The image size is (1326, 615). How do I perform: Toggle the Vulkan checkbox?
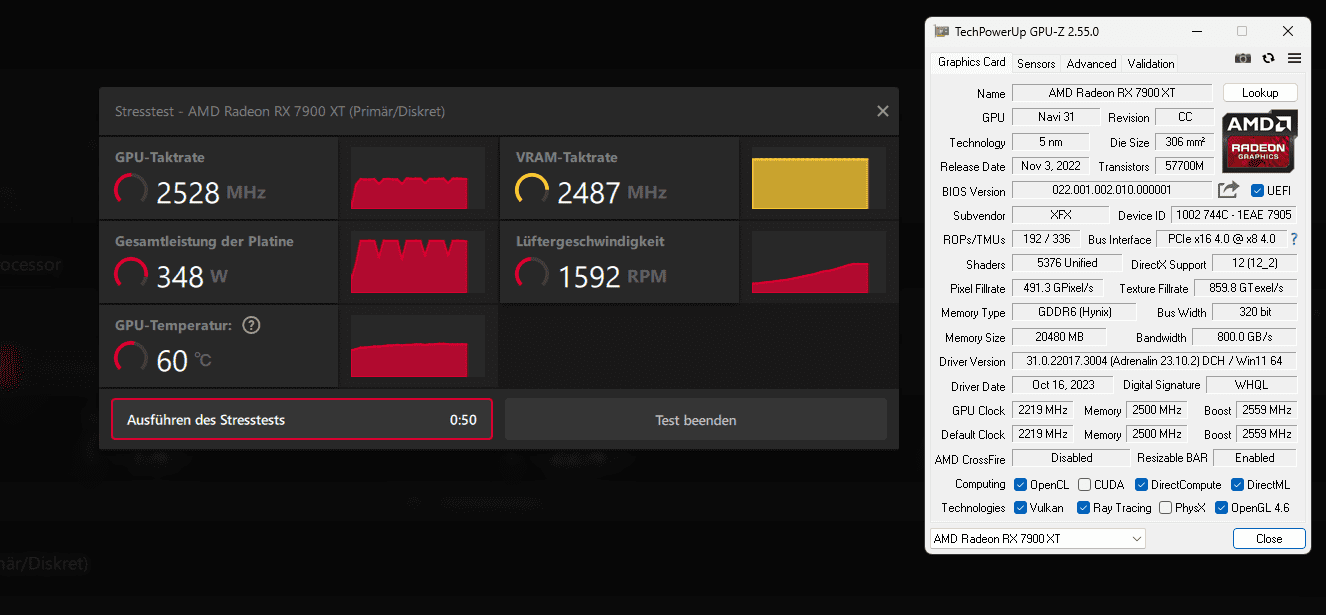tap(1020, 508)
